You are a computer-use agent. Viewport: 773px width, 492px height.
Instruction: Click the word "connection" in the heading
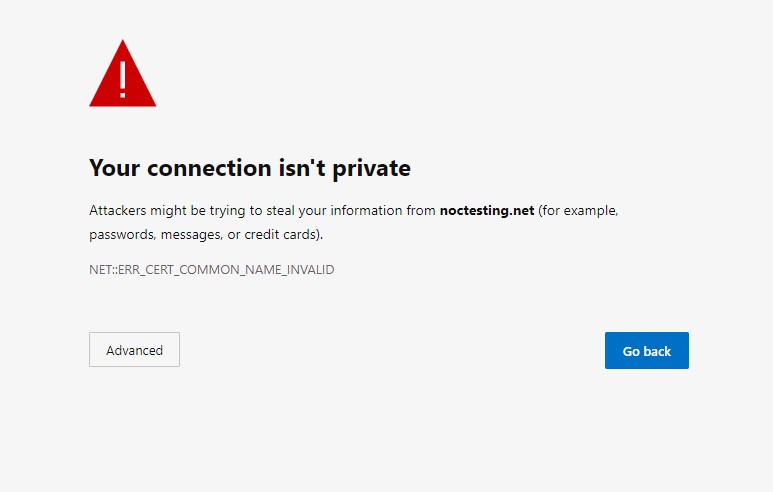(x=210, y=168)
